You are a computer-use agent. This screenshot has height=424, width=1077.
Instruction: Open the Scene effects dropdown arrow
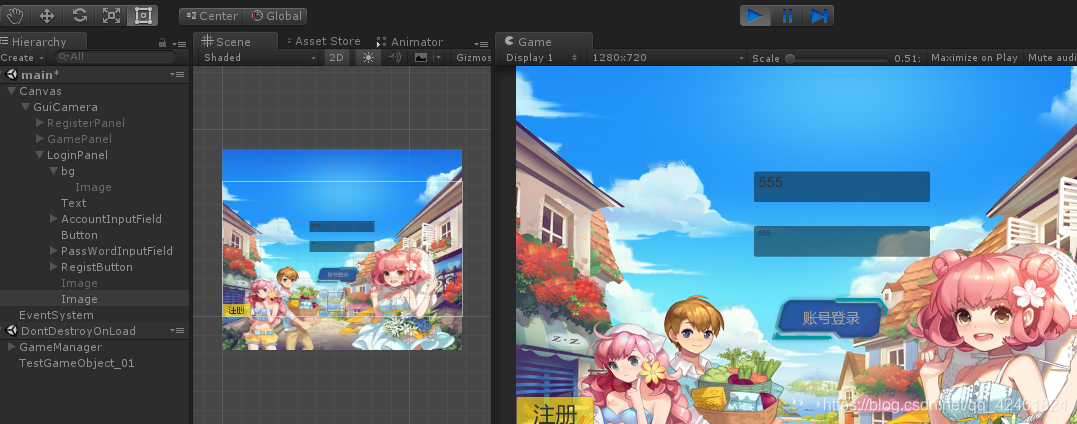pos(438,58)
